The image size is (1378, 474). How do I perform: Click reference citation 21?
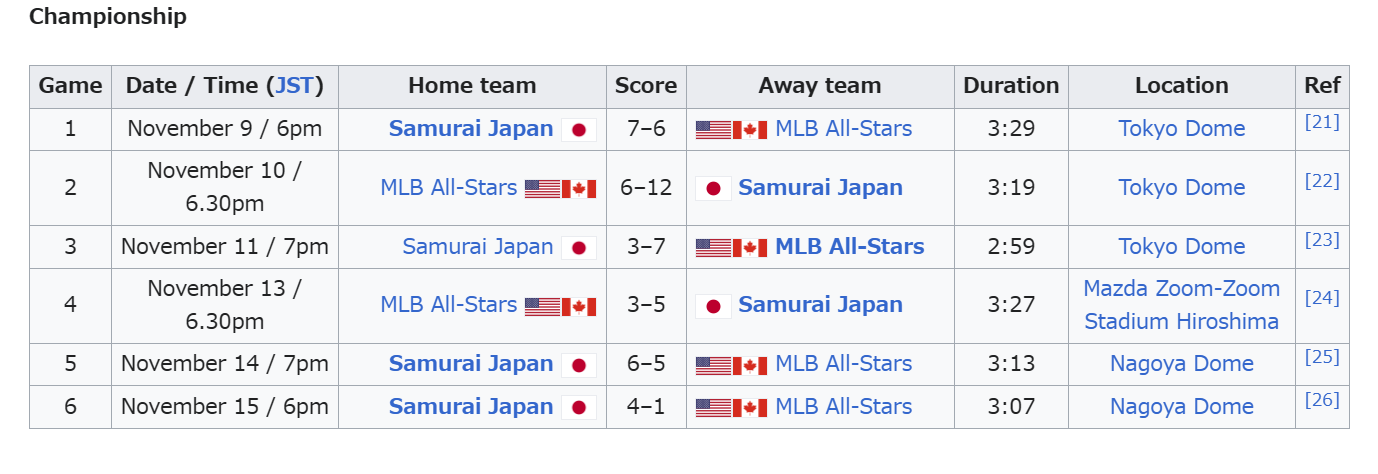tap(1321, 122)
